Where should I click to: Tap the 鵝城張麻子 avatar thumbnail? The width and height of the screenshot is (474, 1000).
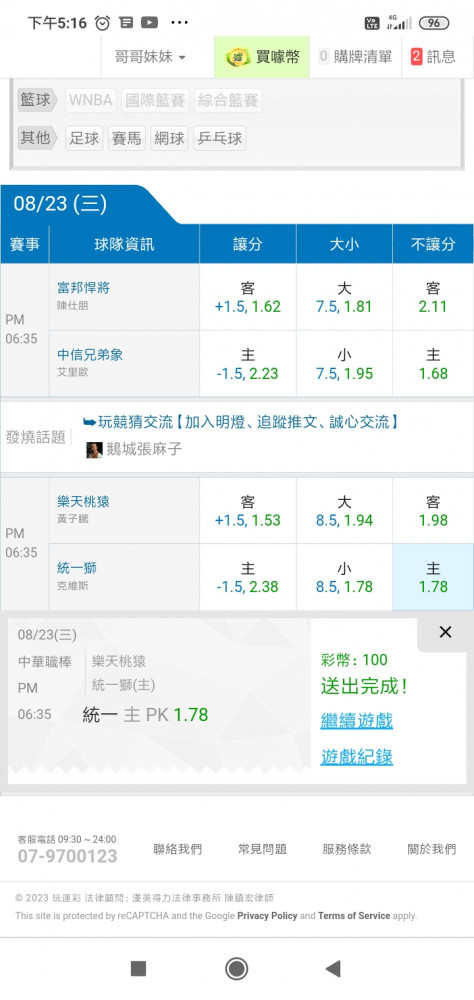click(94, 450)
